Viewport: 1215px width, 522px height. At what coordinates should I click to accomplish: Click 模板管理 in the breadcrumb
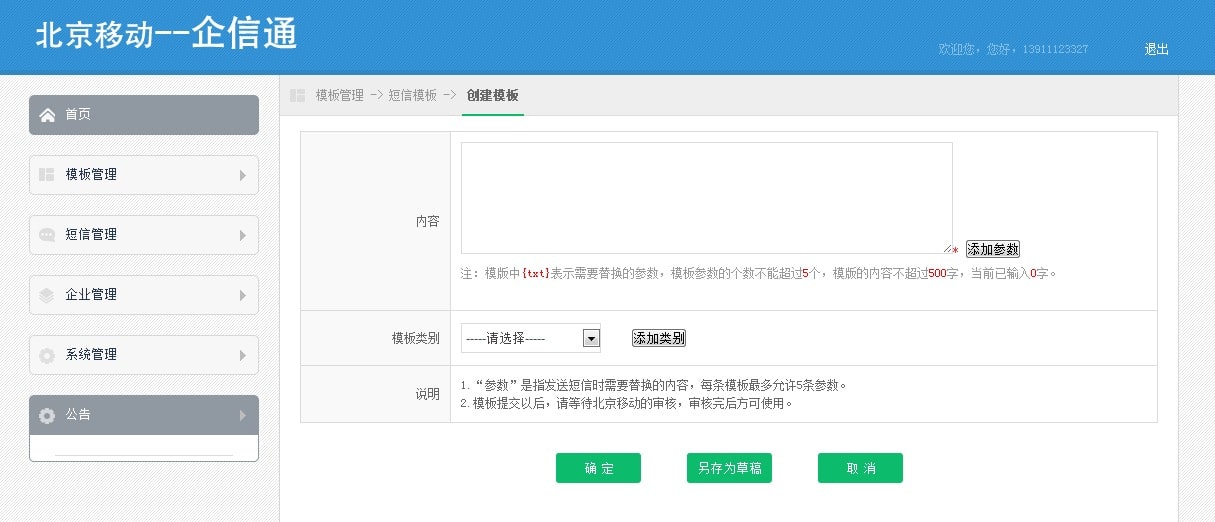click(340, 96)
